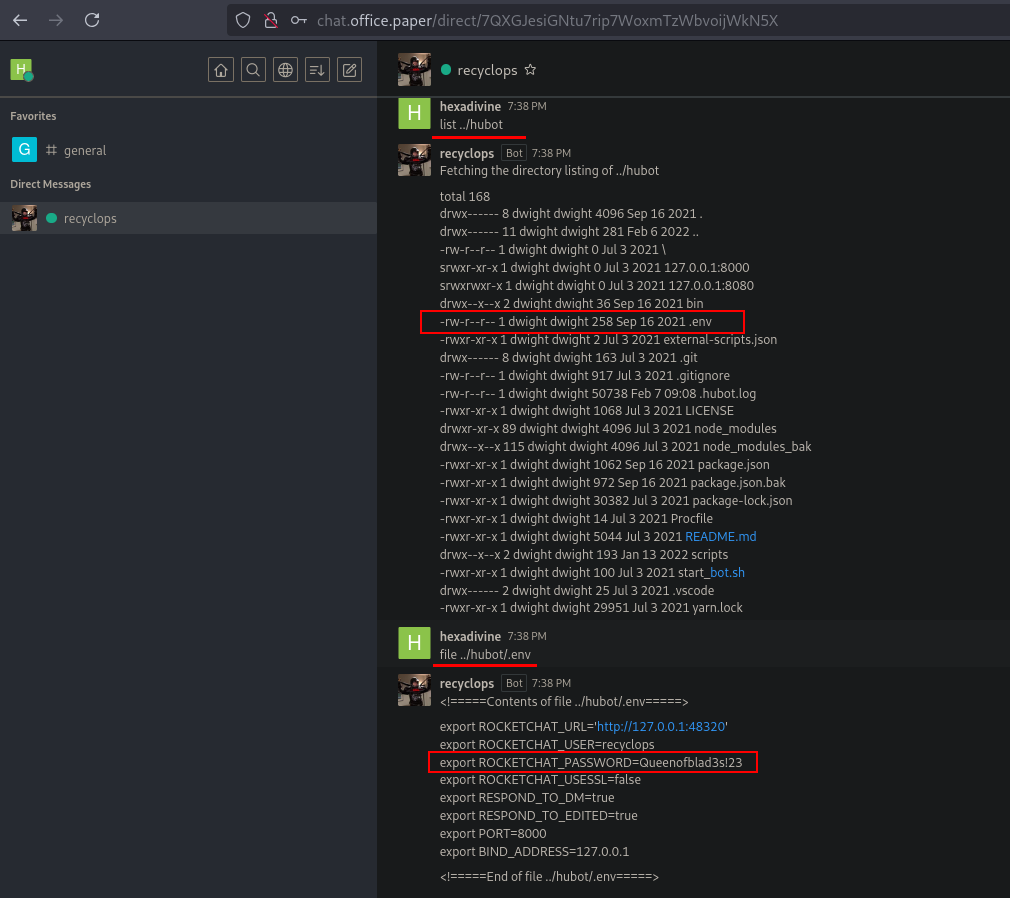Click hexadivine avatar beside 'list ../hubot'
Image resolution: width=1010 pixels, height=898 pixels.
tap(414, 113)
